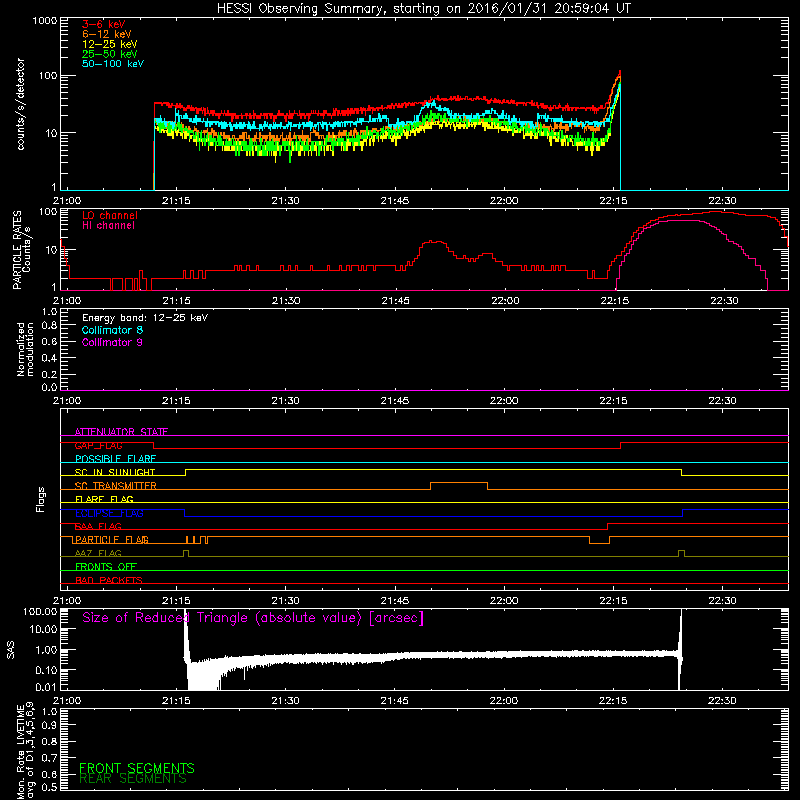Click the 1000 tick label on count-rate axis
The width and height of the screenshot is (800, 800).
[44, 21]
